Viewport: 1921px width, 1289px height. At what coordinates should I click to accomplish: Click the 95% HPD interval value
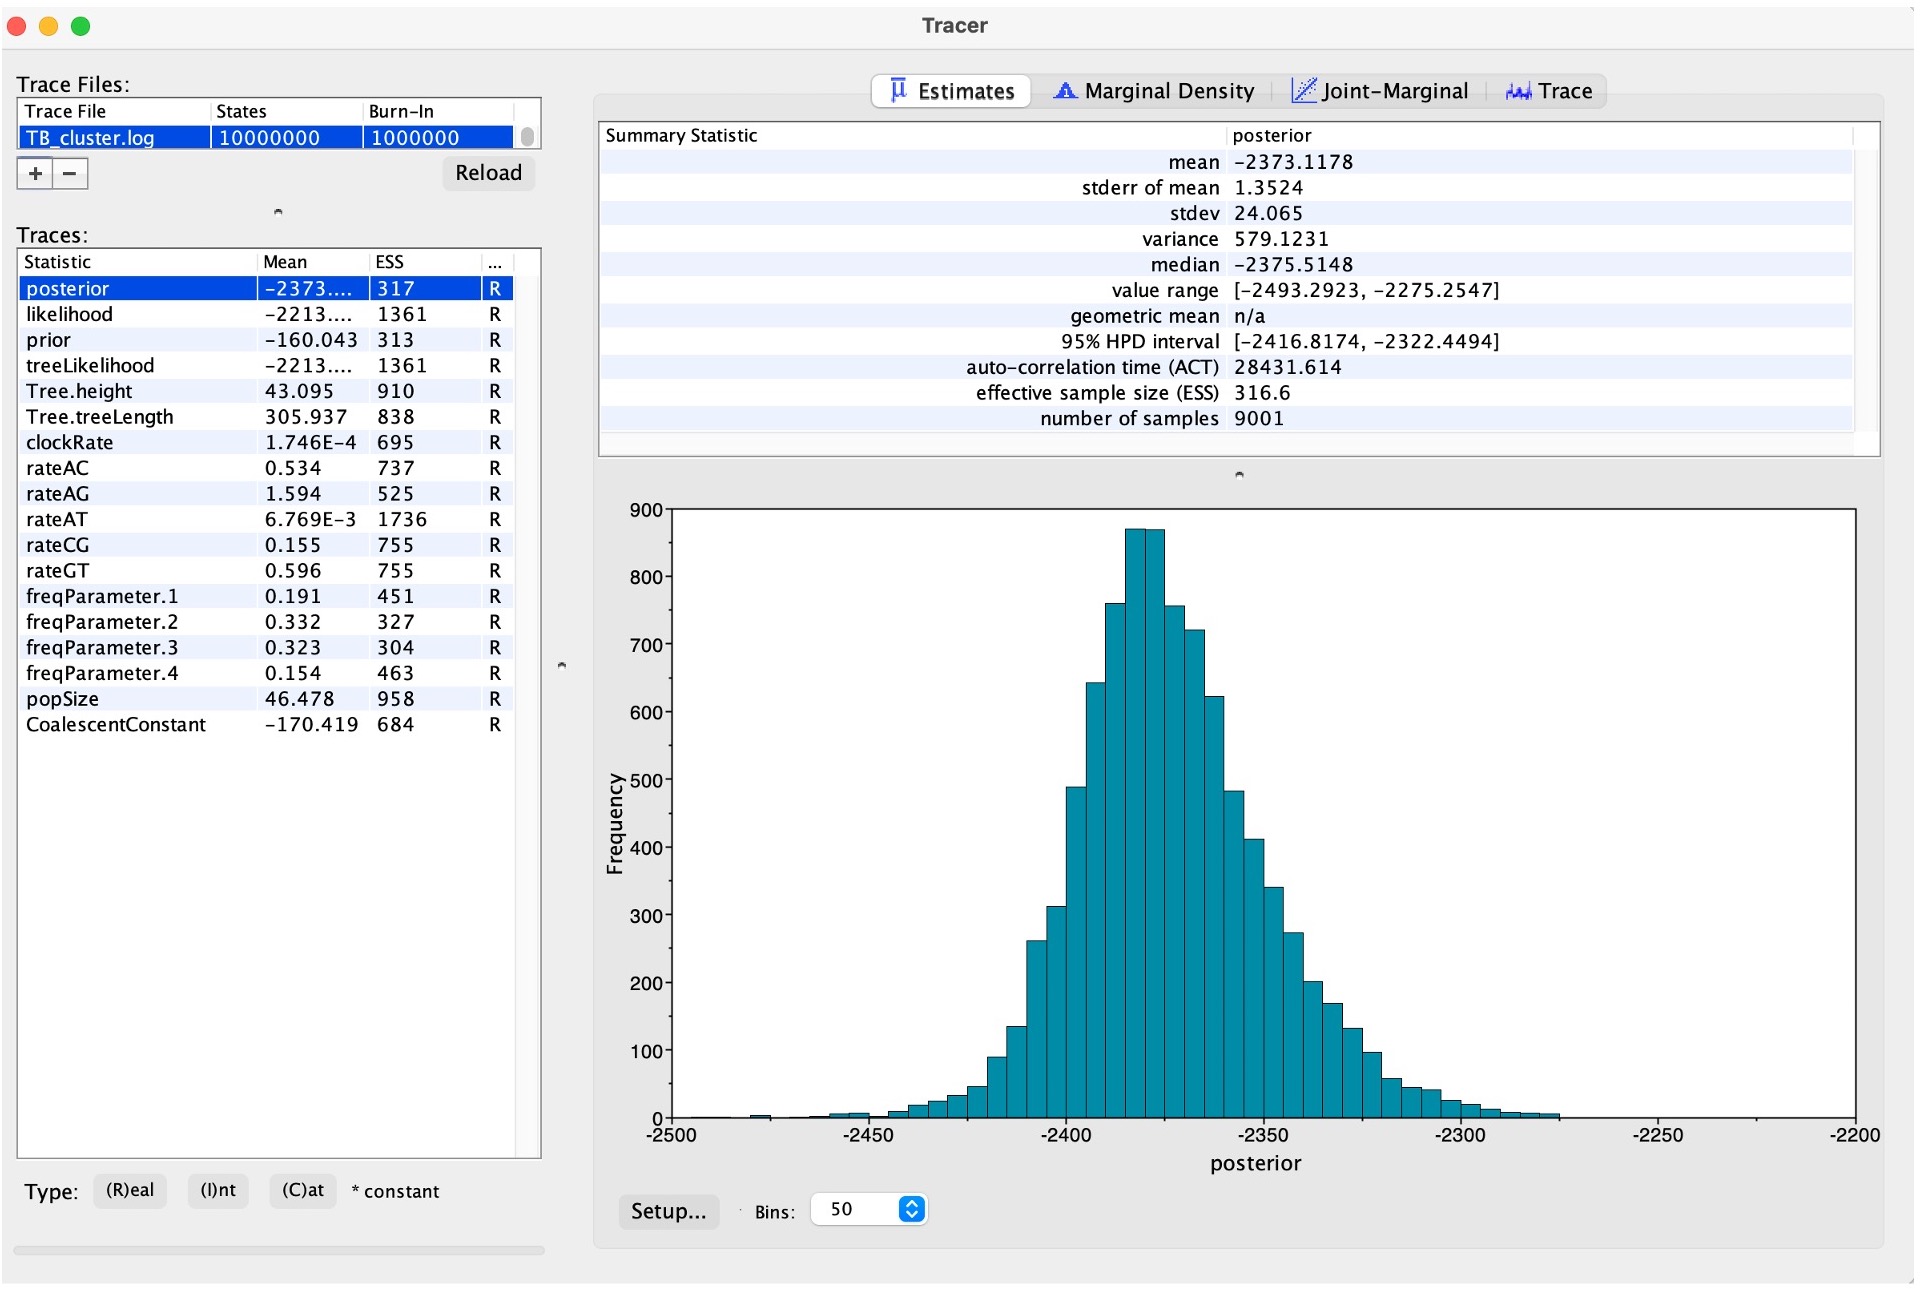pyautogui.click(x=1366, y=342)
